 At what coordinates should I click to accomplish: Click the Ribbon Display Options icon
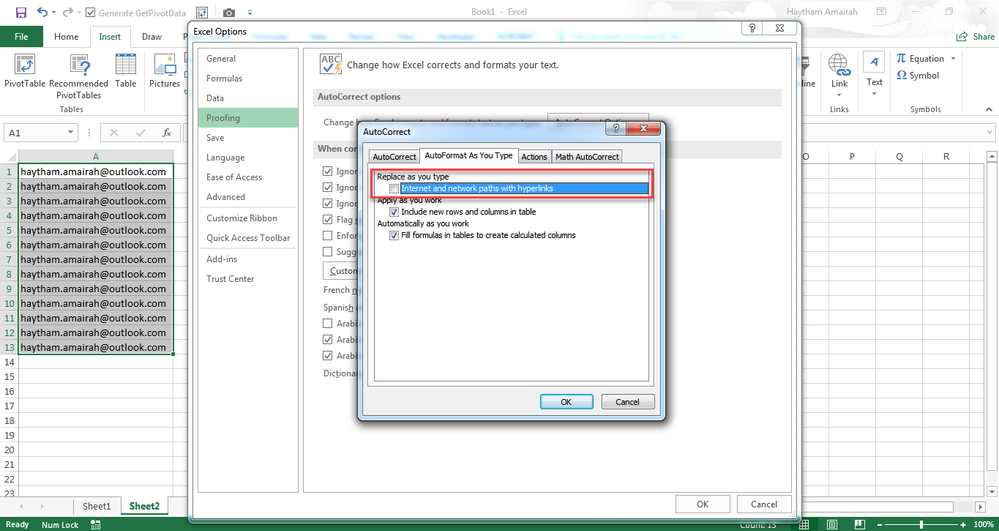click(882, 12)
